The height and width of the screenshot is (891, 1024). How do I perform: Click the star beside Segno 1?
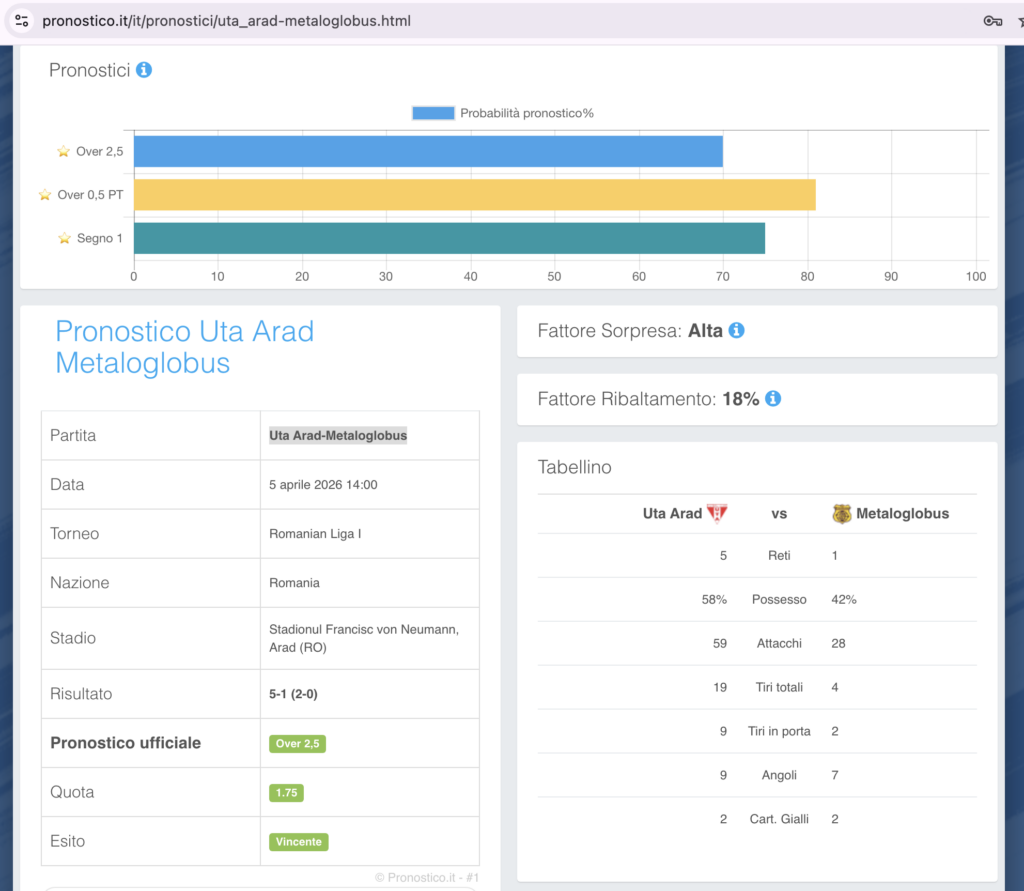(x=64, y=238)
